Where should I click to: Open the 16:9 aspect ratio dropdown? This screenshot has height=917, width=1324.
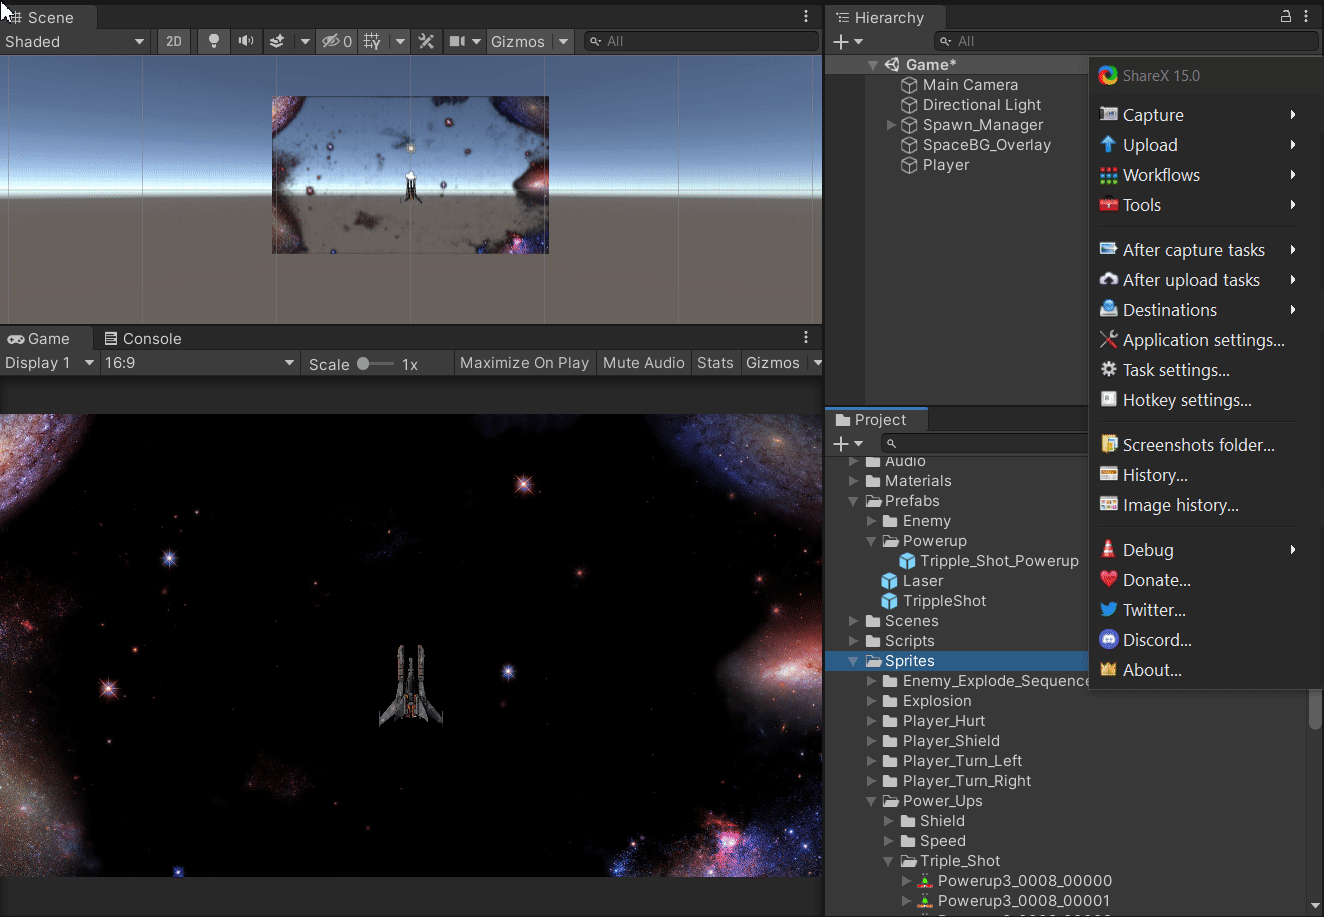(x=198, y=362)
